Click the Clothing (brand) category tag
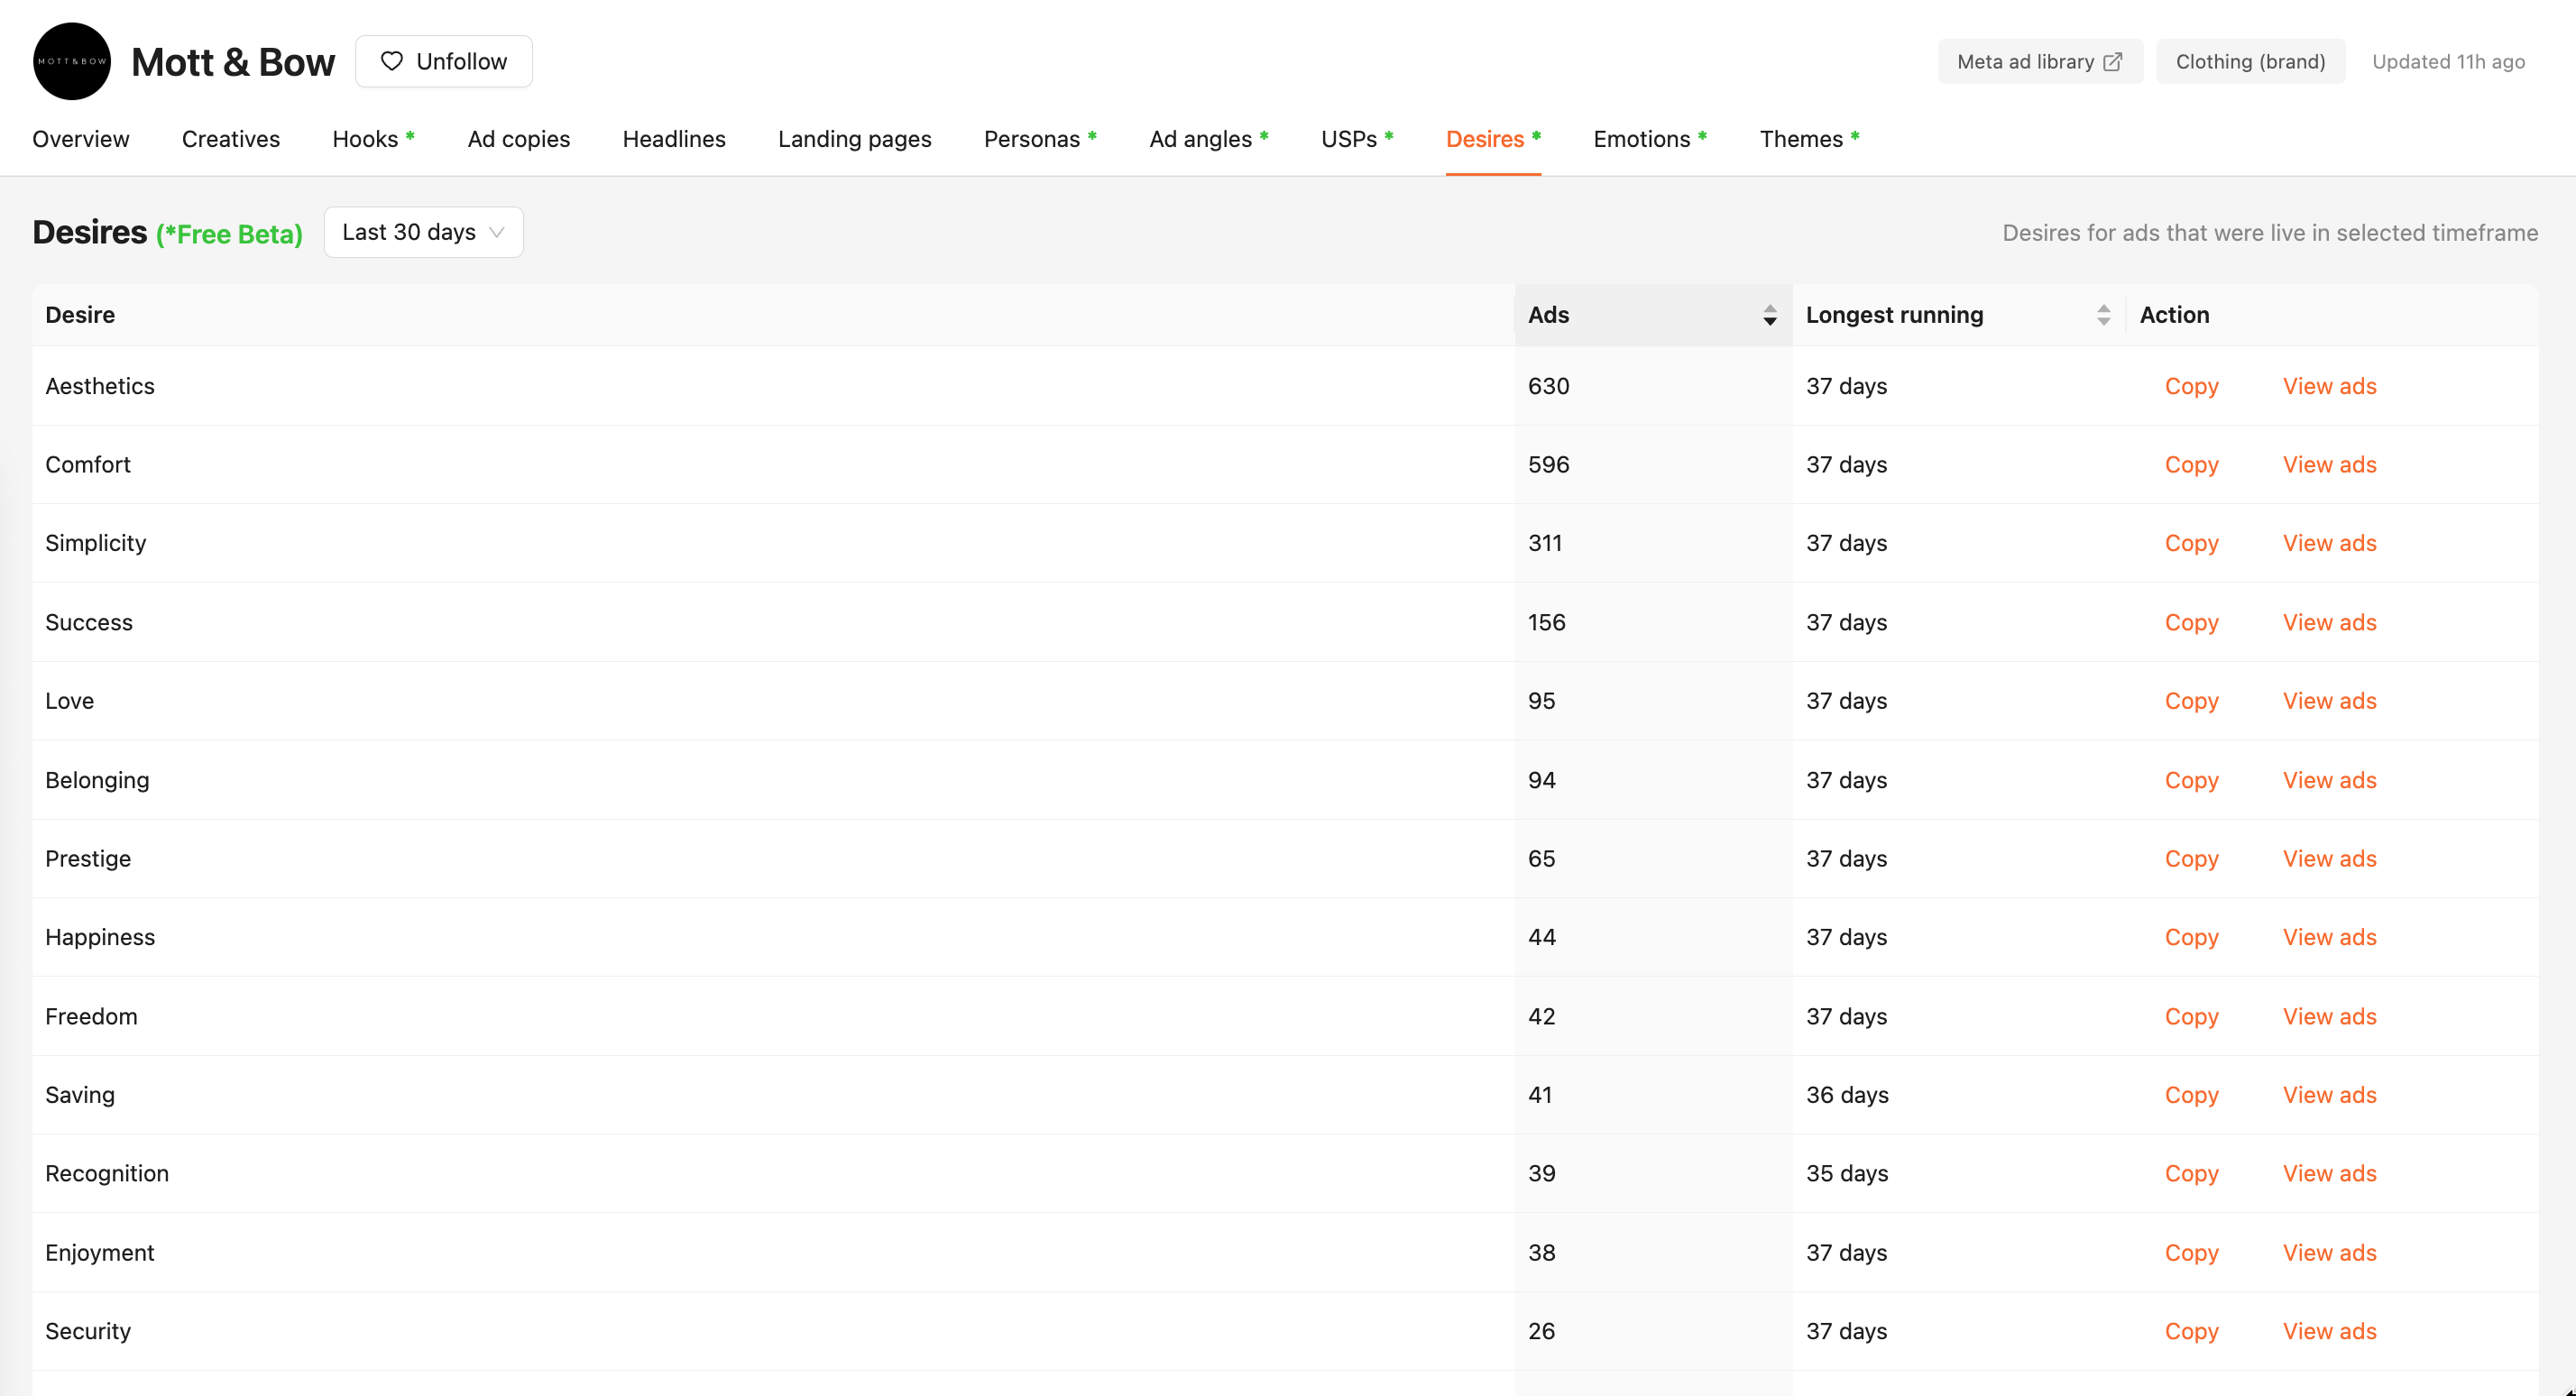The width and height of the screenshot is (2576, 1396). click(x=2250, y=62)
